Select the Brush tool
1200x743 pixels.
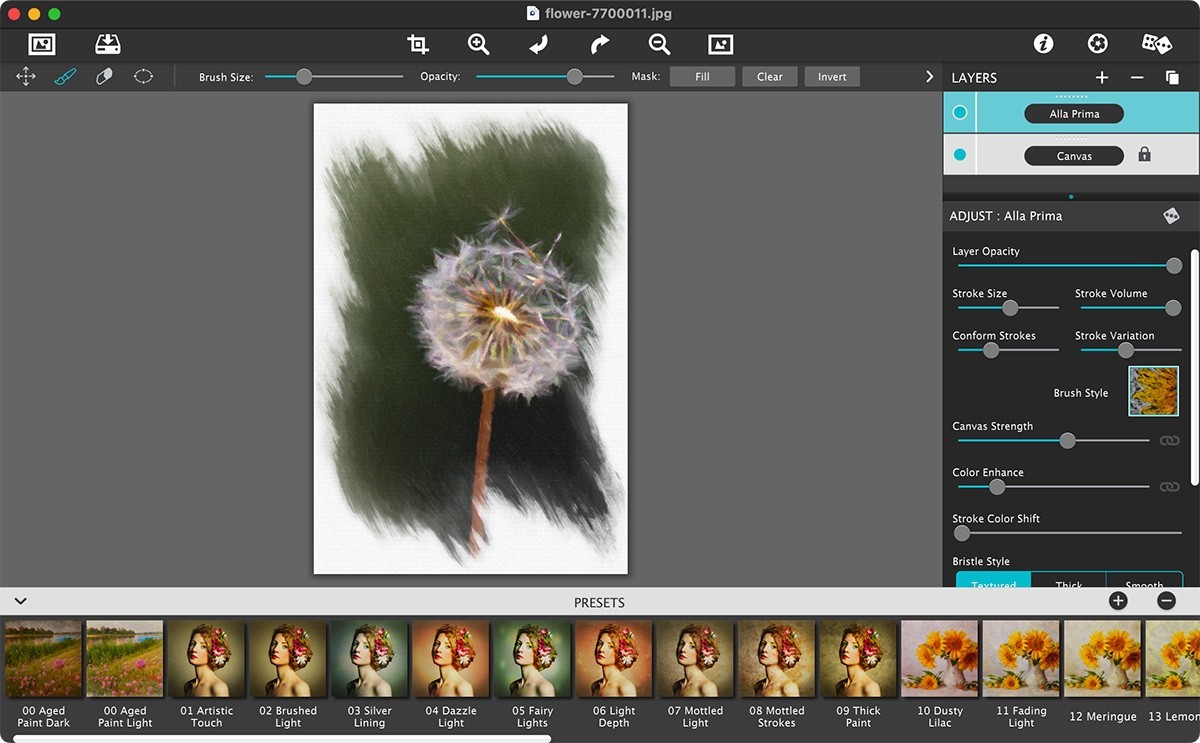tap(64, 75)
